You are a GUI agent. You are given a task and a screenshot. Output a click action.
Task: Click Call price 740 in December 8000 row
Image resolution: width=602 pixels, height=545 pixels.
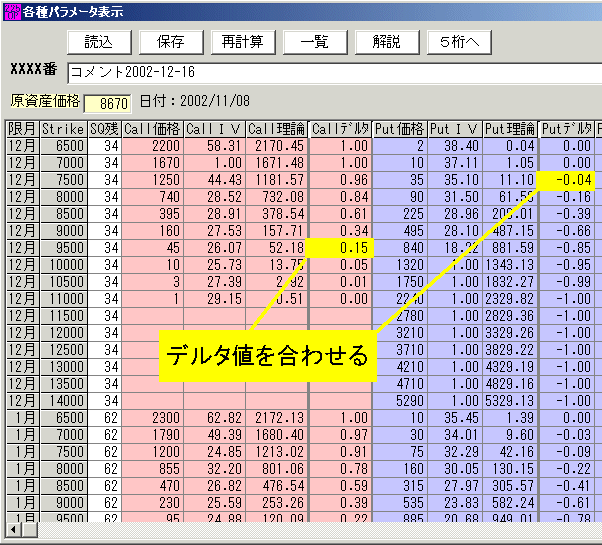(153, 197)
